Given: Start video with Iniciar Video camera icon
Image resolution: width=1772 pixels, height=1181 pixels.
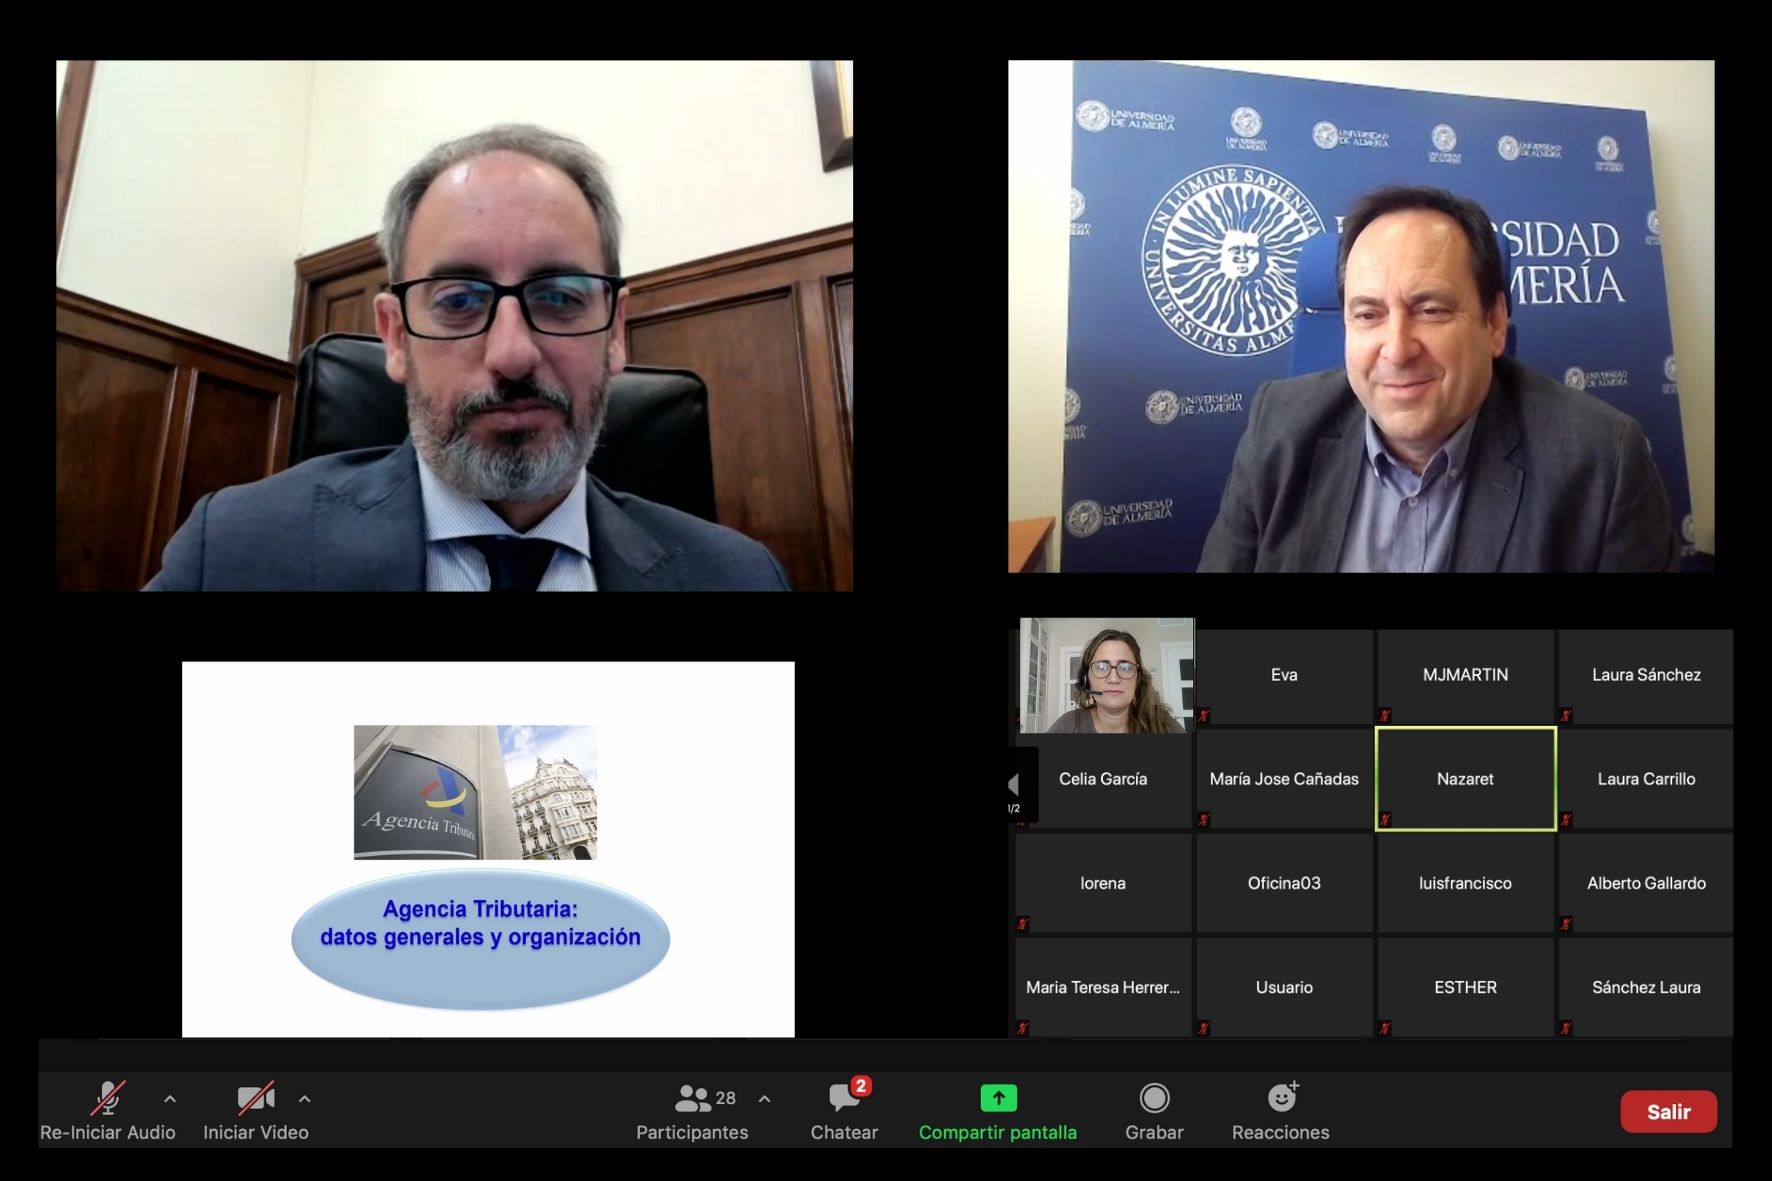Looking at the screenshot, I should click(255, 1098).
